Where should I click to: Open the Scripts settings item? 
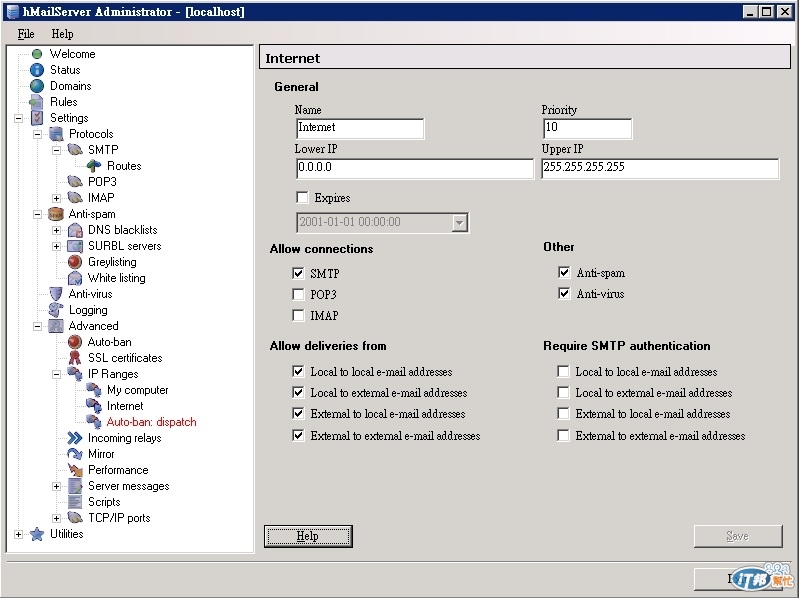(104, 502)
